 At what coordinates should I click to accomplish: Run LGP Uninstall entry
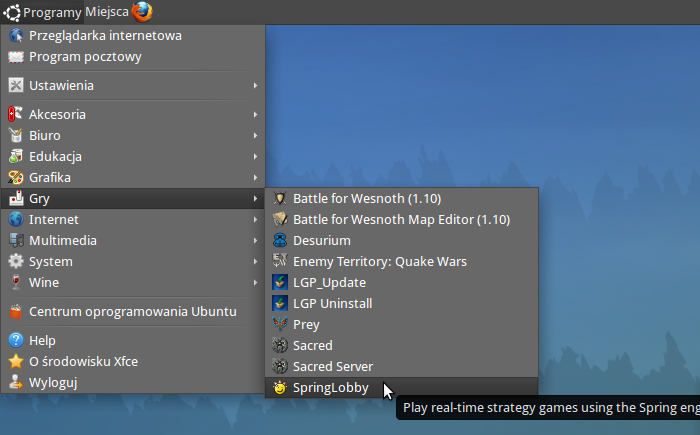402,303
